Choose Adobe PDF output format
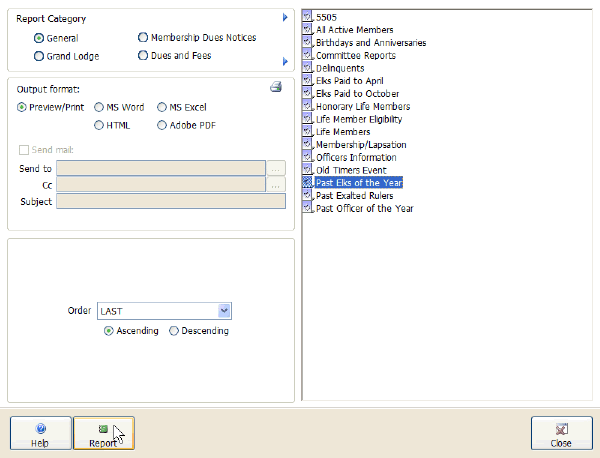This screenshot has width=600, height=458. pyautogui.click(x=163, y=126)
